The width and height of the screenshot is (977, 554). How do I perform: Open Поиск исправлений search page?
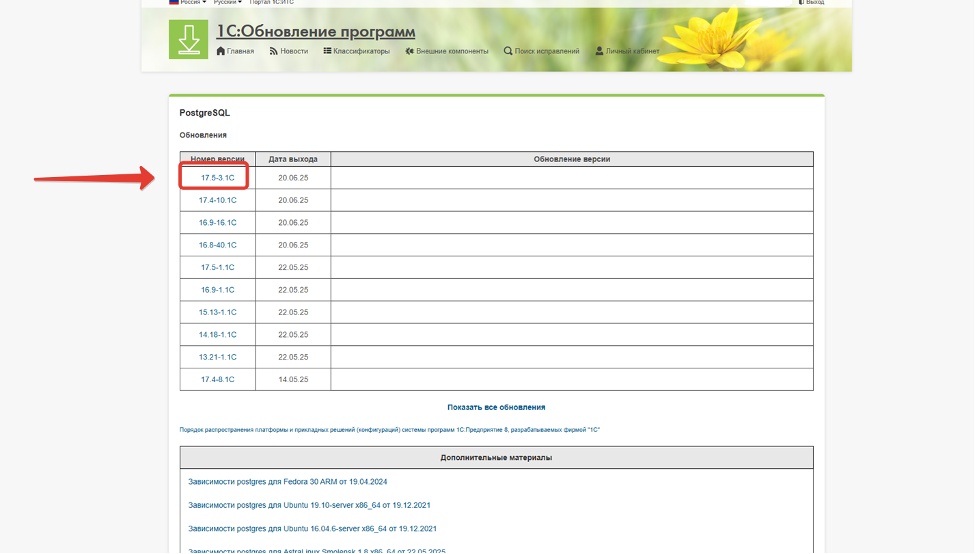click(543, 51)
